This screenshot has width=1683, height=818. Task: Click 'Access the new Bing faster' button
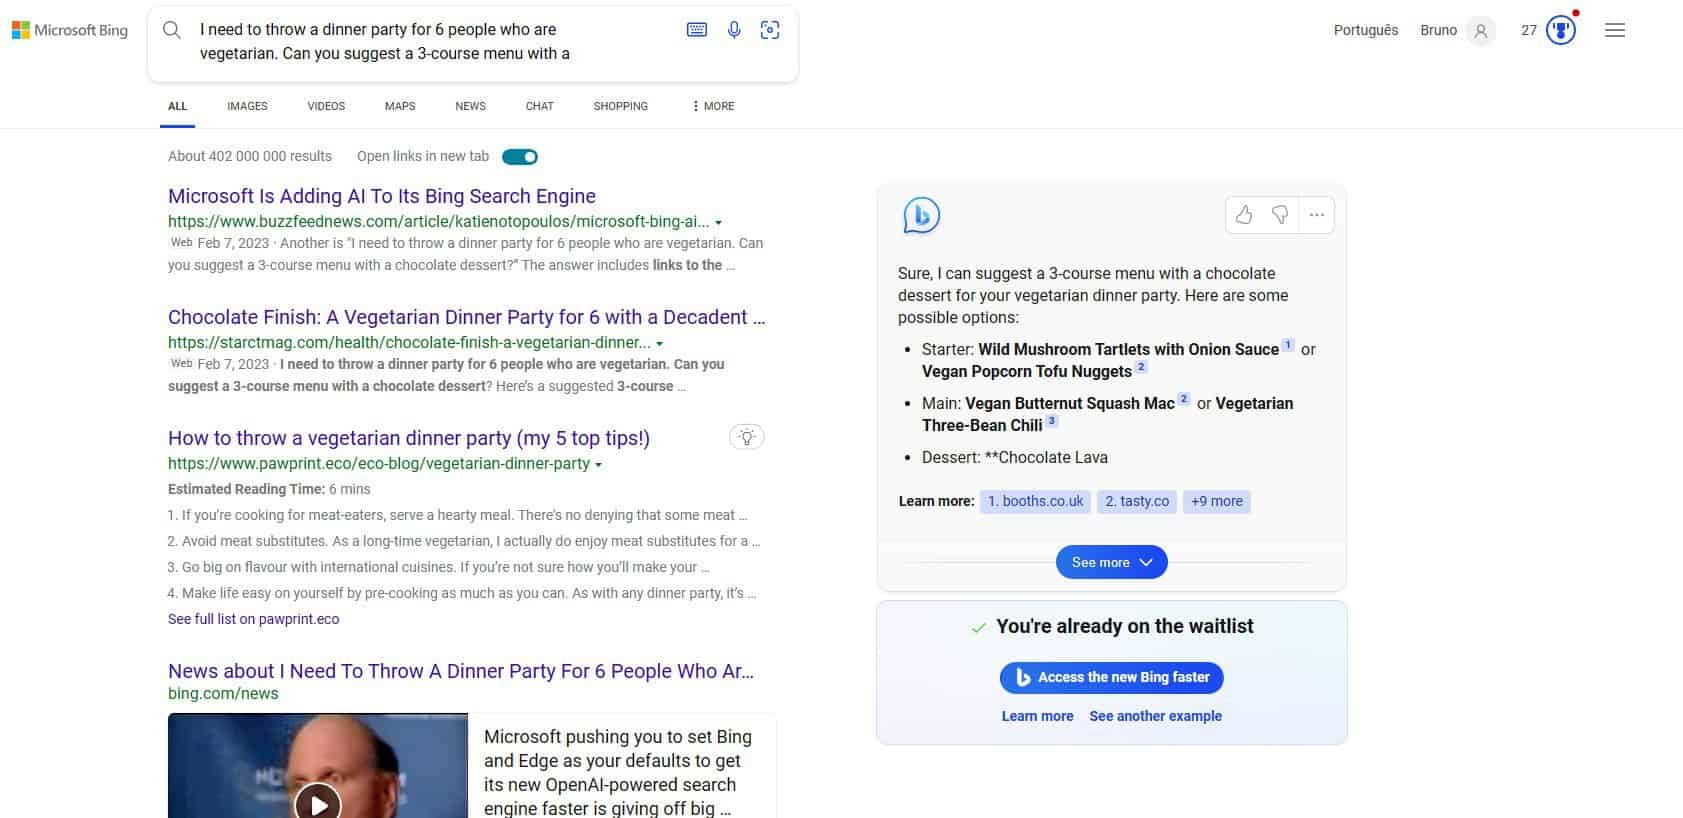tap(1112, 677)
